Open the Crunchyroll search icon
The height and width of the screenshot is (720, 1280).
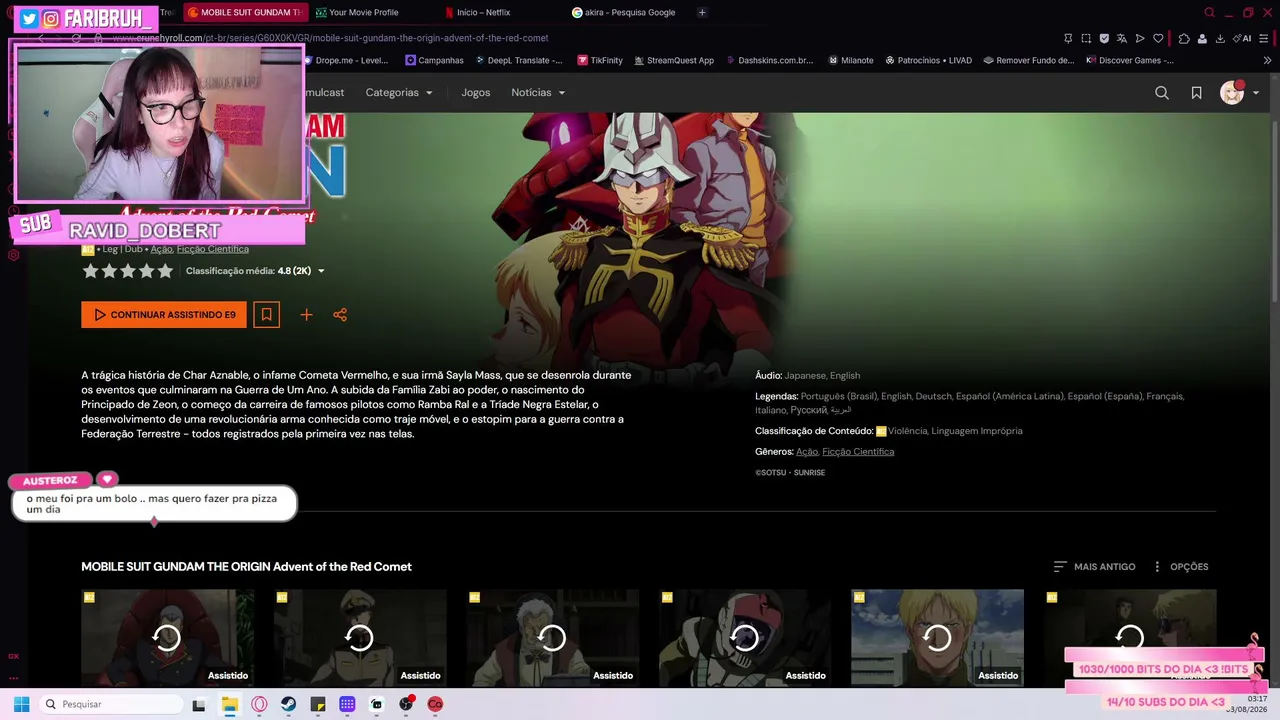click(x=1161, y=92)
